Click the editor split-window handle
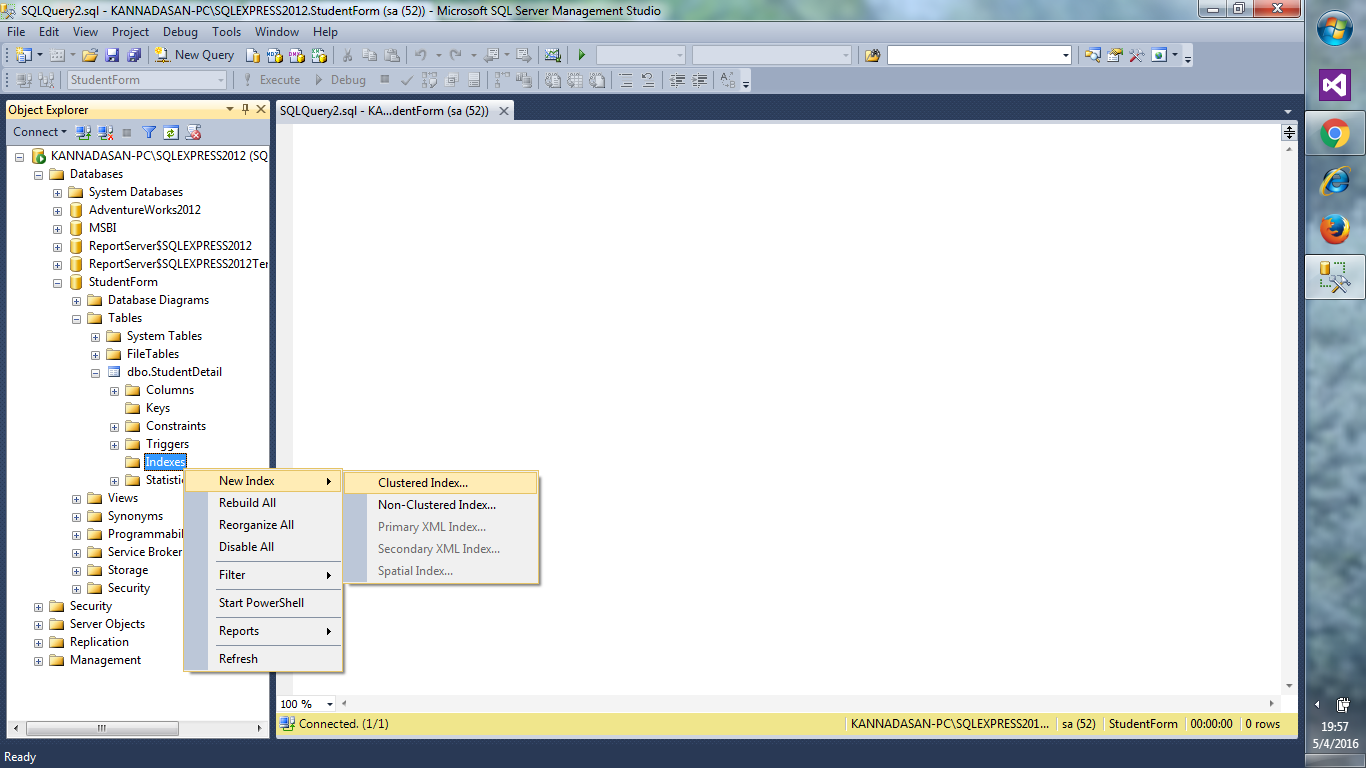1366x768 pixels. point(1290,132)
